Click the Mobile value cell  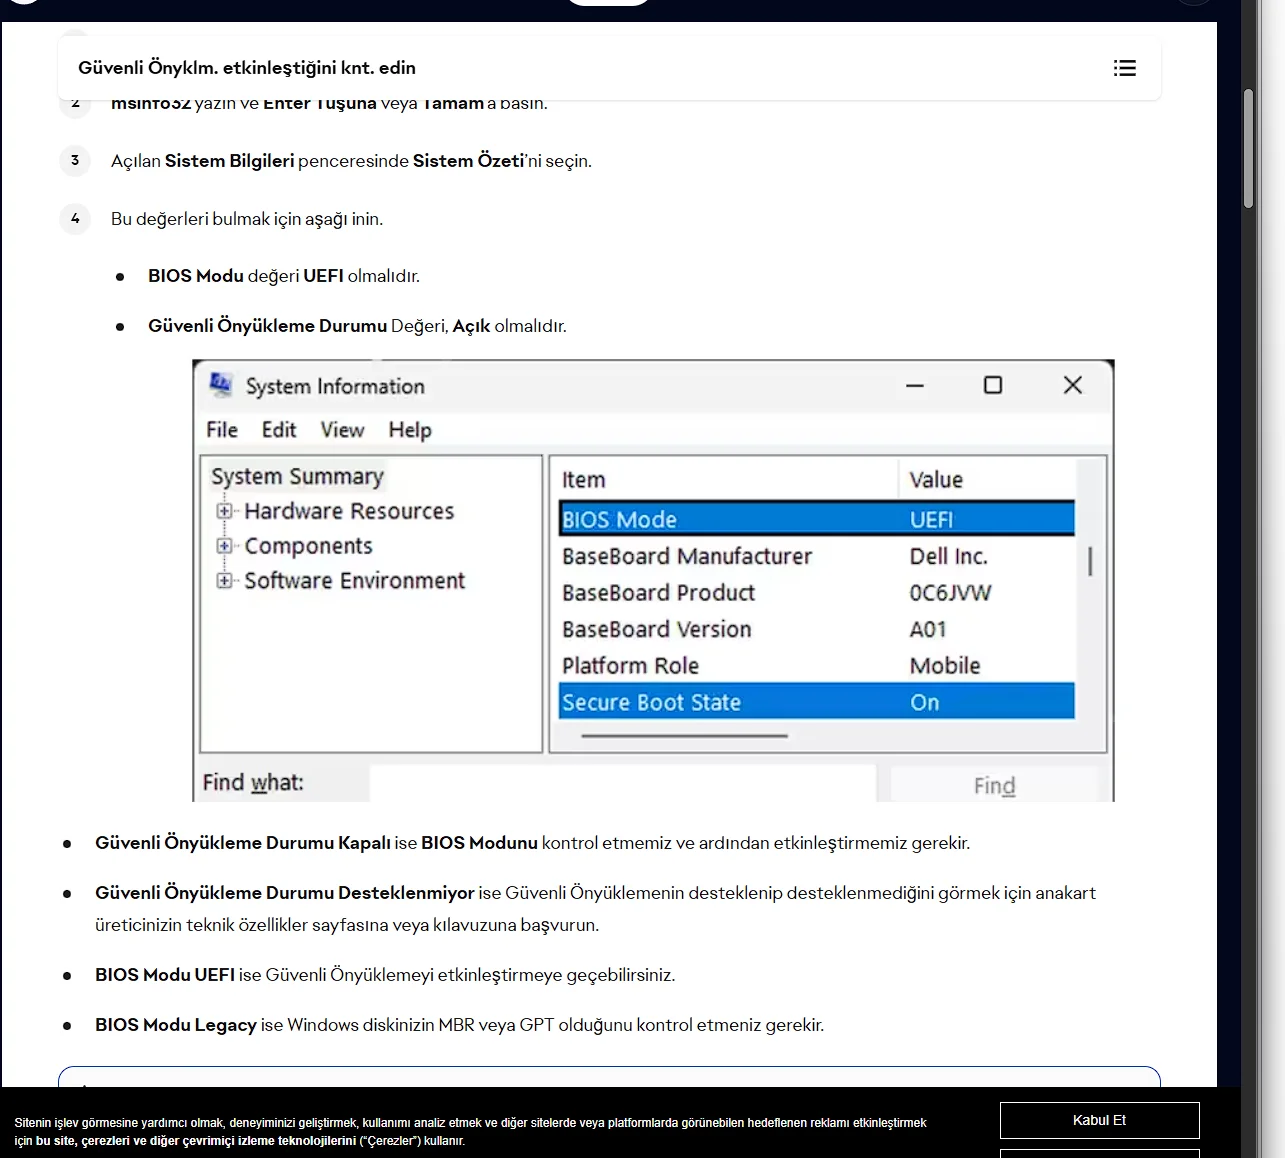point(945,666)
